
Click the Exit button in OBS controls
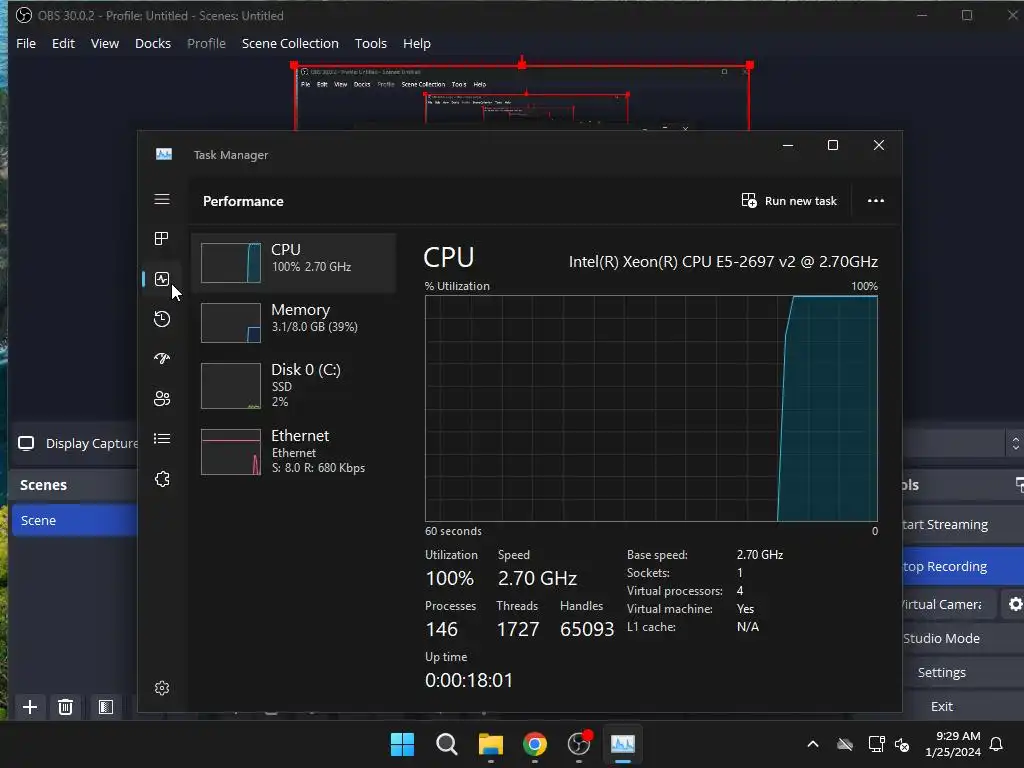coord(963,706)
